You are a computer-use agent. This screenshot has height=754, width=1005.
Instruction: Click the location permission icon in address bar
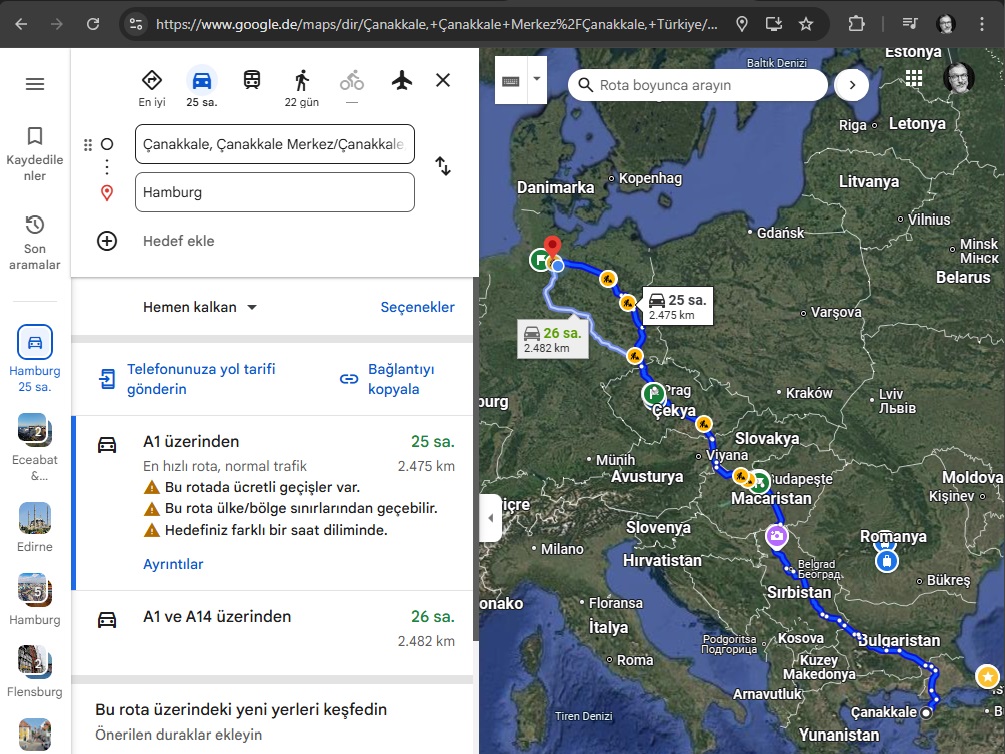coord(742,24)
